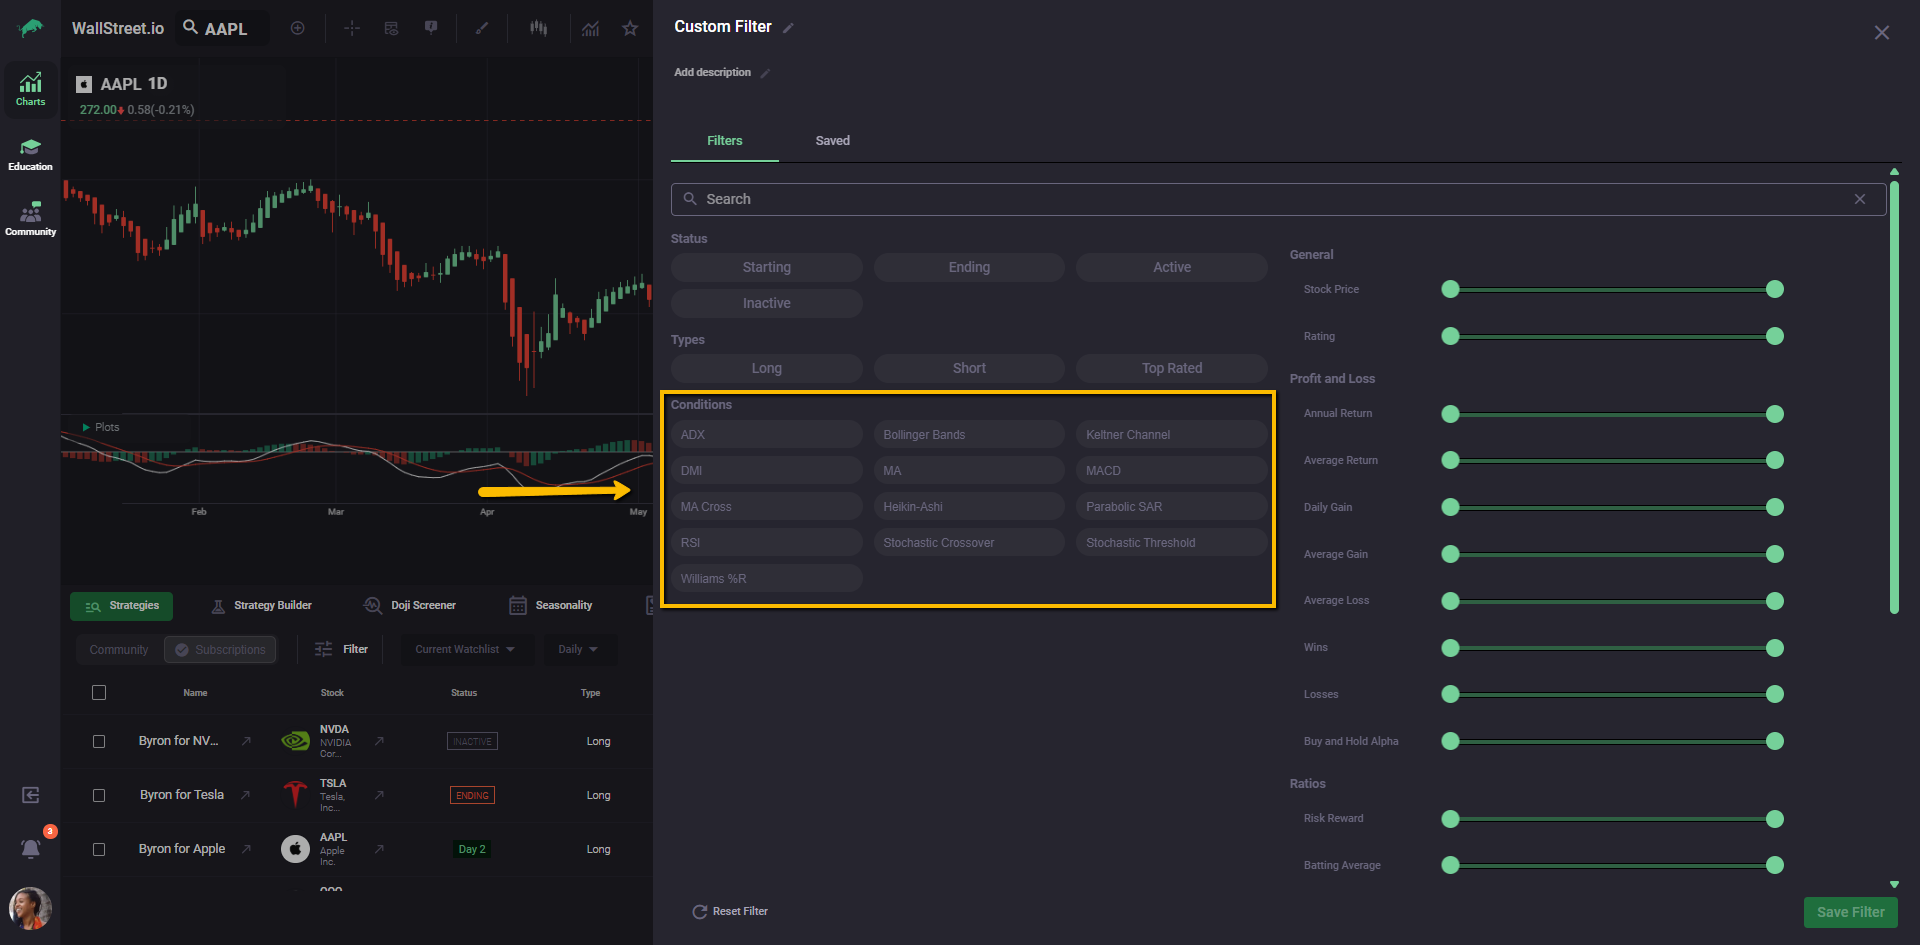Check the Byron for Tesla row checkbox

click(x=99, y=795)
